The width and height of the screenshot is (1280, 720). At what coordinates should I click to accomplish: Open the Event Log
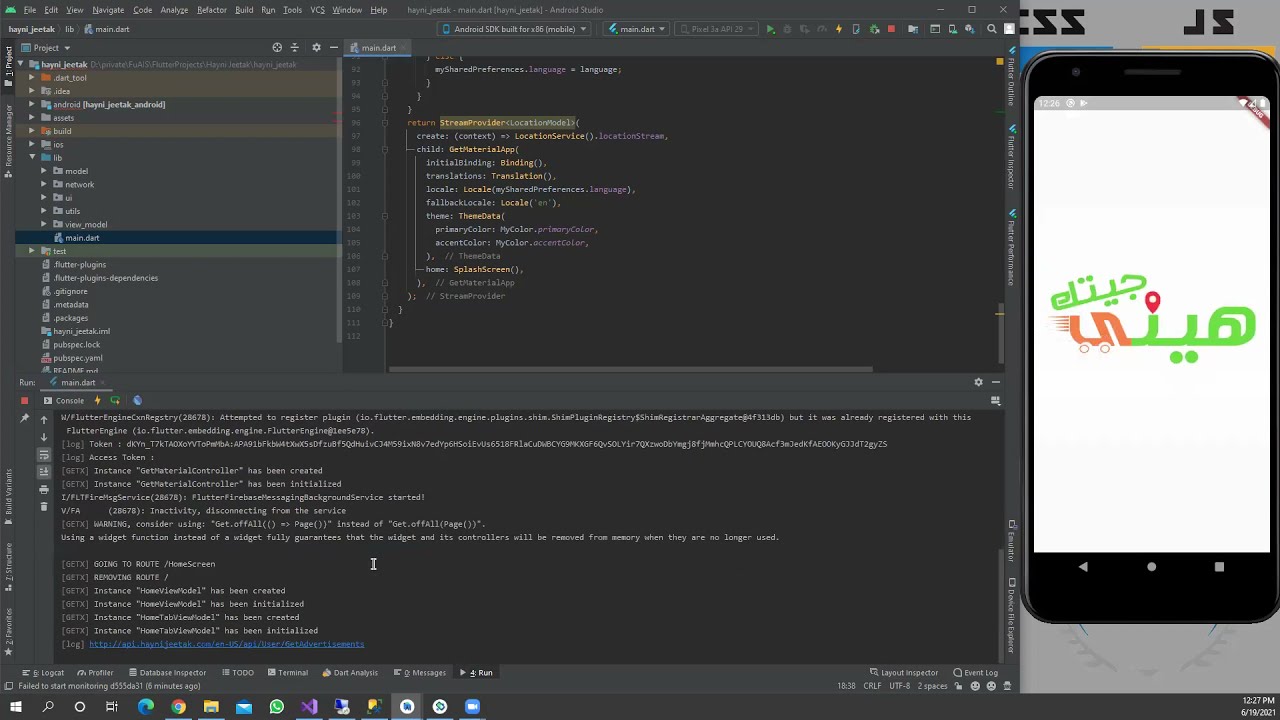pyautogui.click(x=975, y=672)
